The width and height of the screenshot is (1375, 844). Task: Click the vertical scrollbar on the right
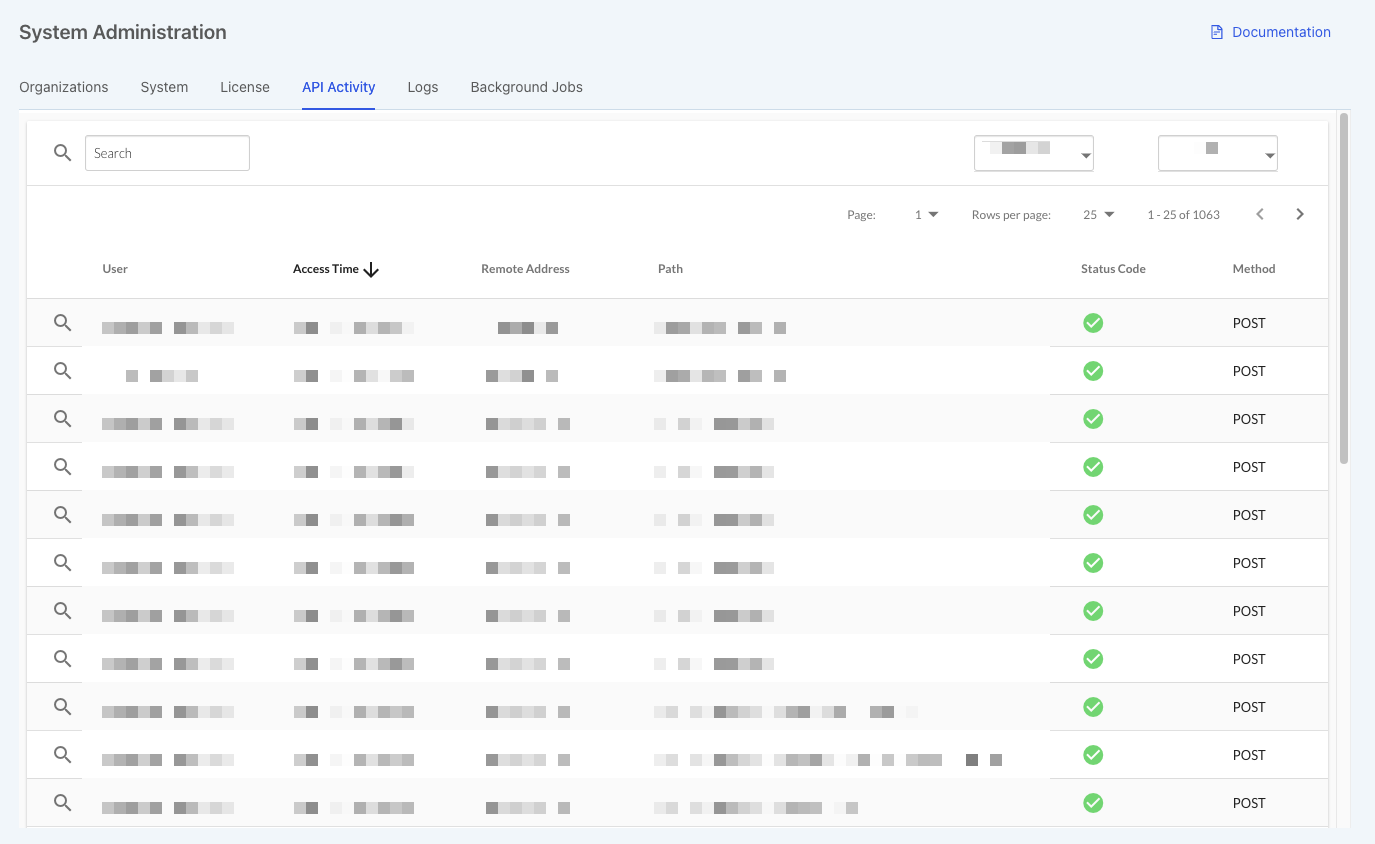pos(1343,288)
